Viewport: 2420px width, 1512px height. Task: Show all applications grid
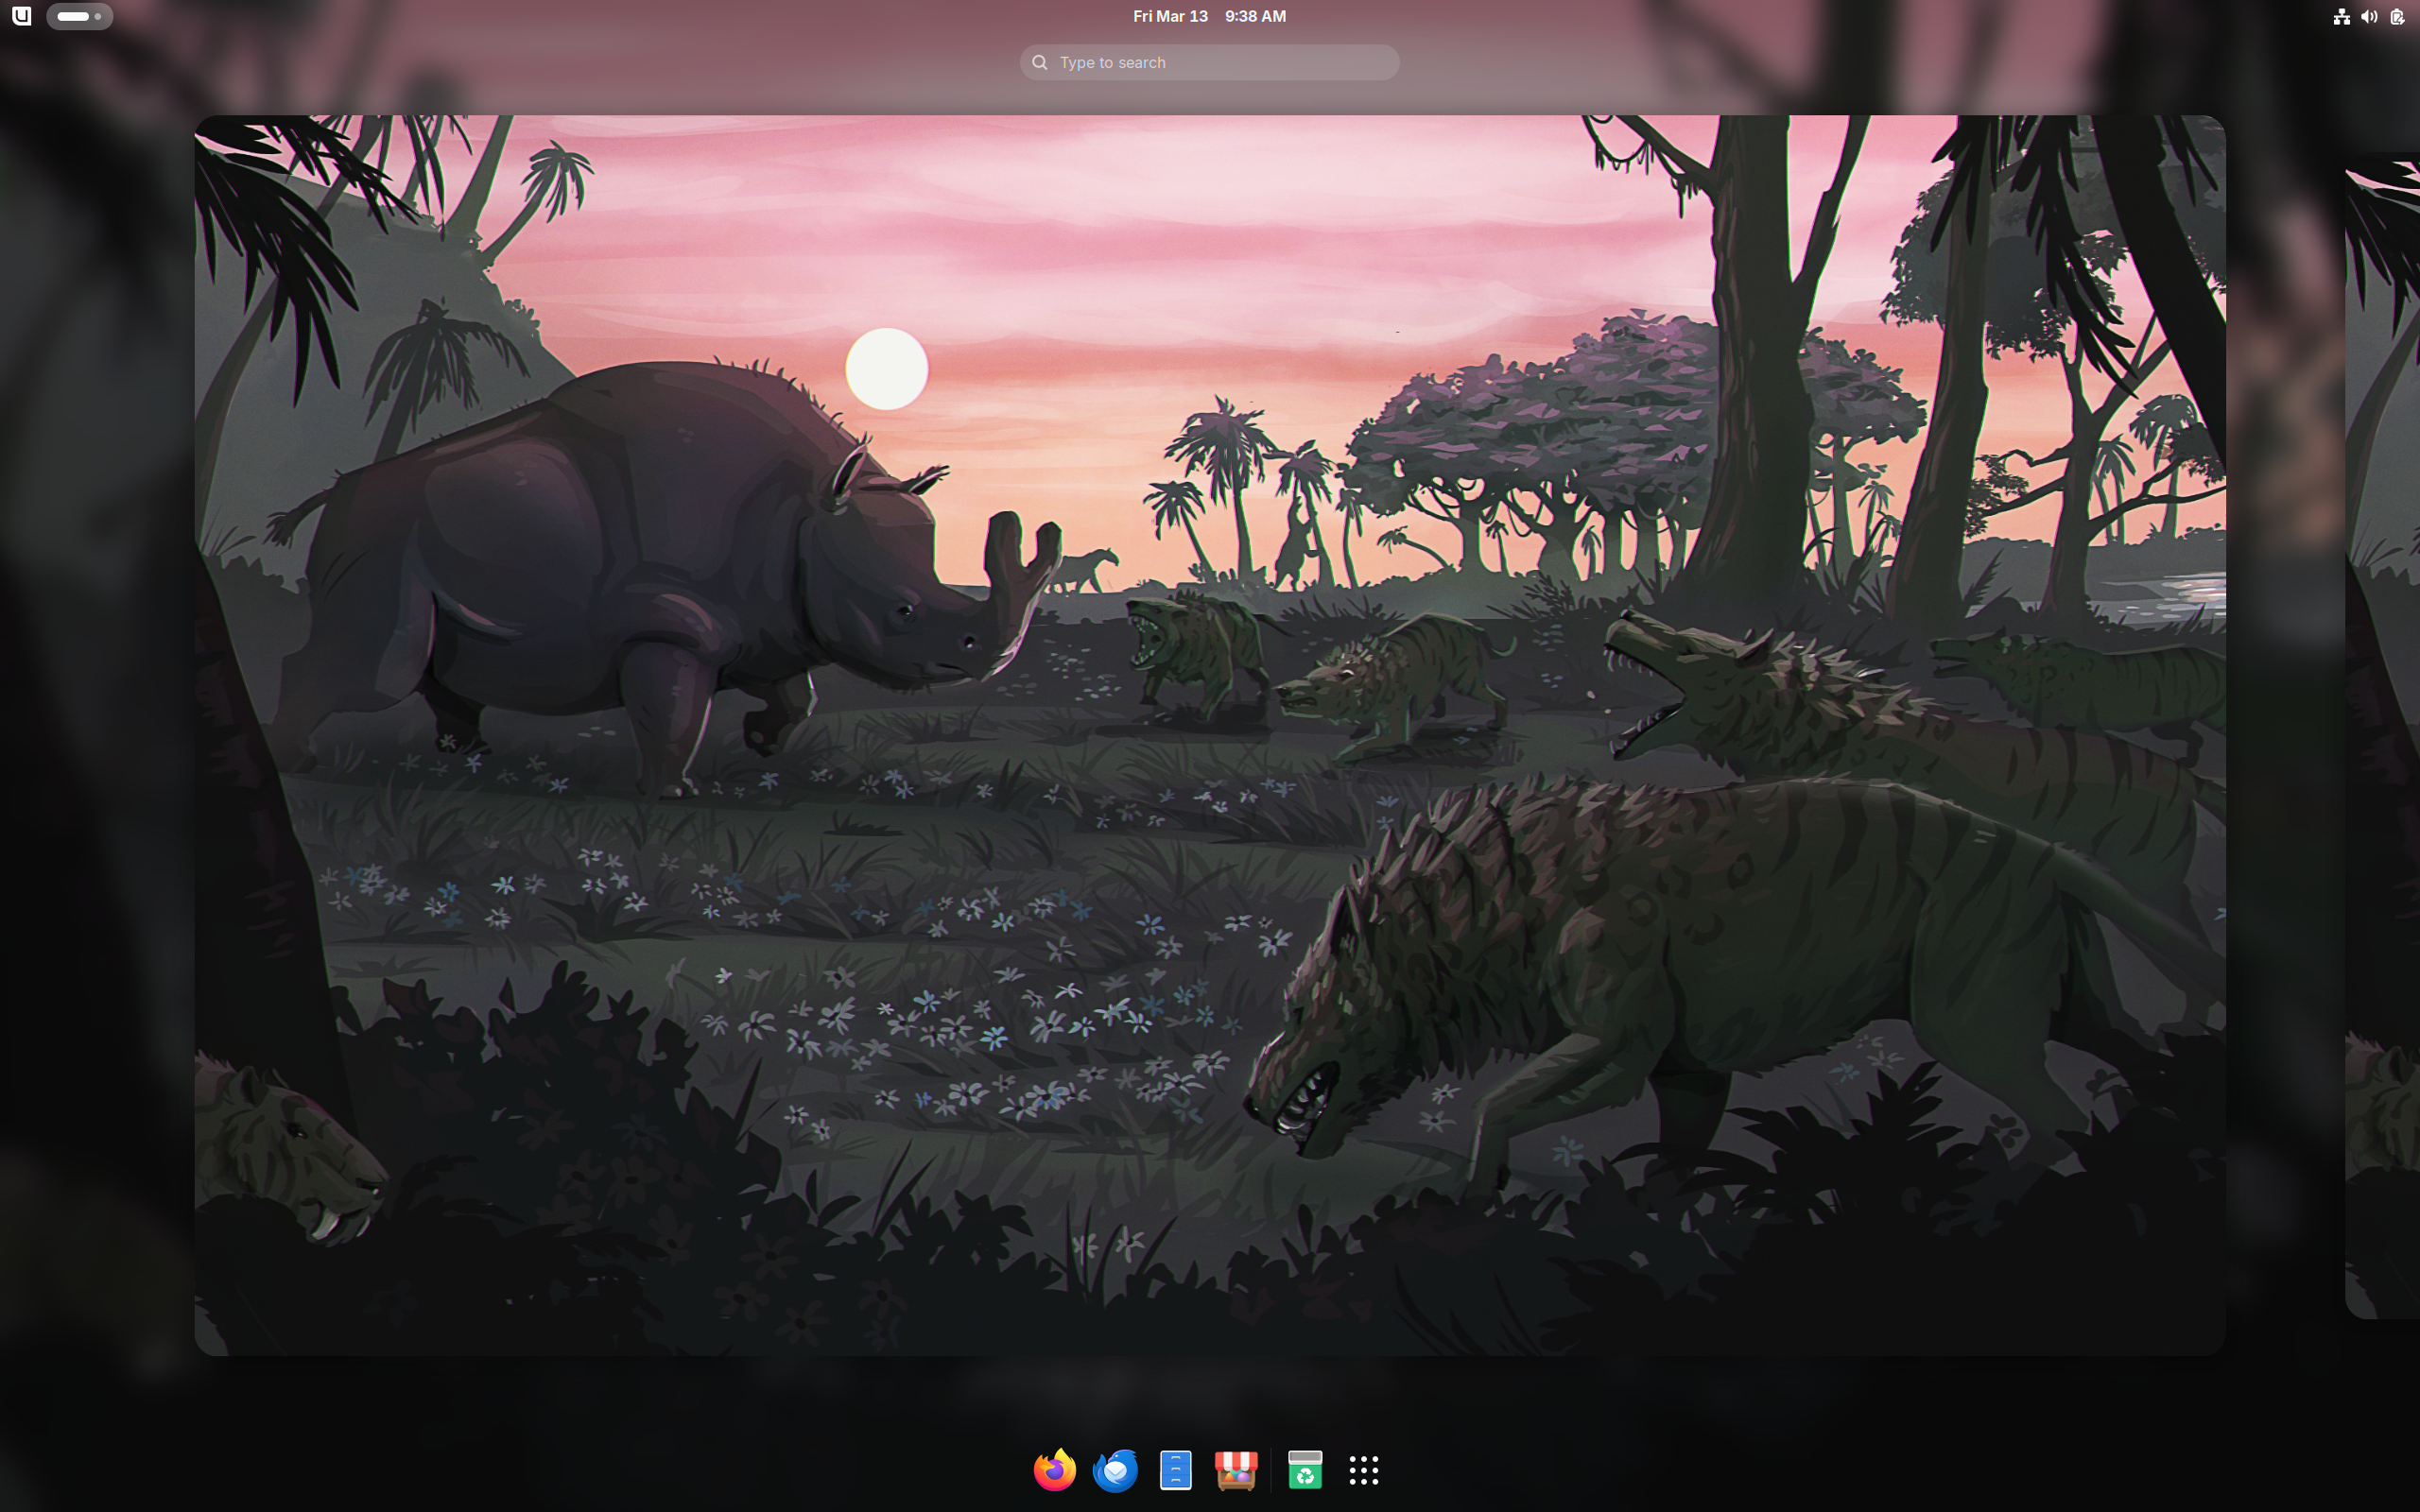click(1364, 1469)
